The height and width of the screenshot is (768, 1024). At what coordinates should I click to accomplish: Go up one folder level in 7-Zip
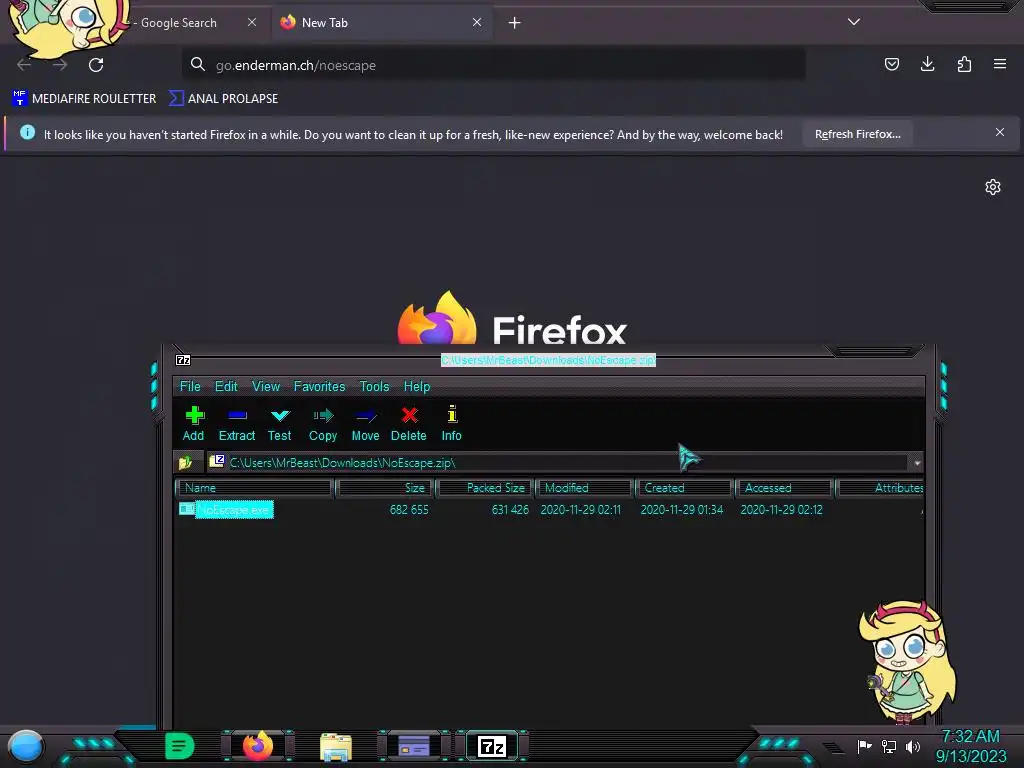pos(185,462)
